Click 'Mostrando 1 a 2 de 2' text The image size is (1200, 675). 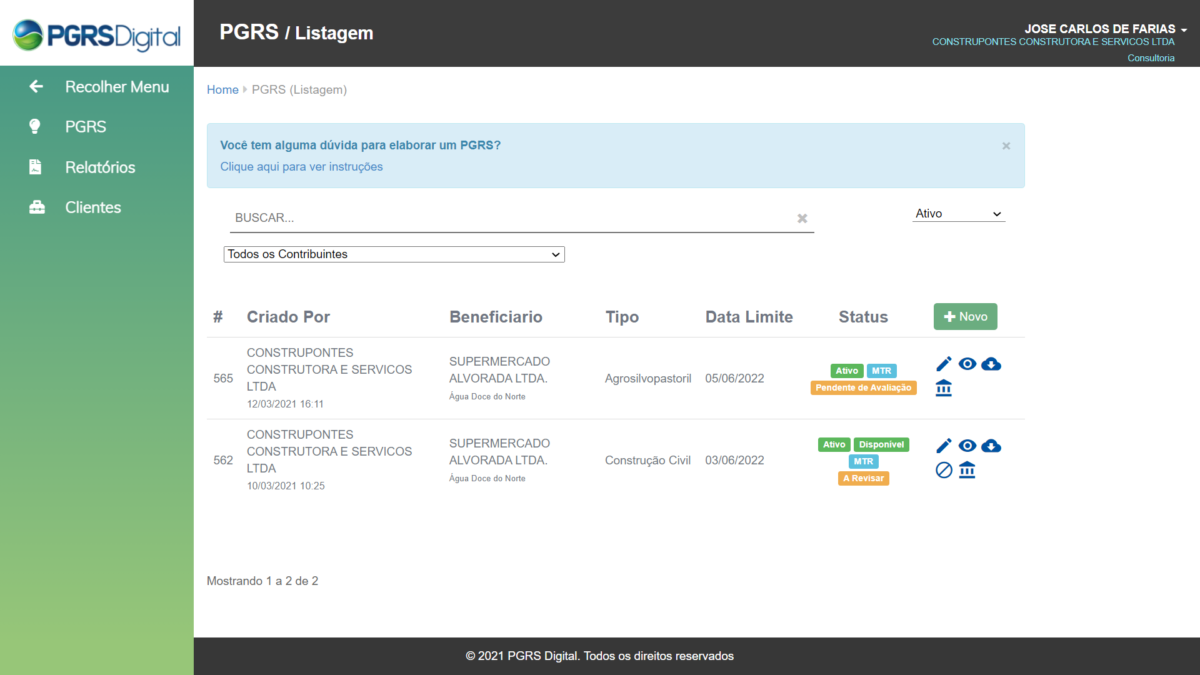(263, 581)
